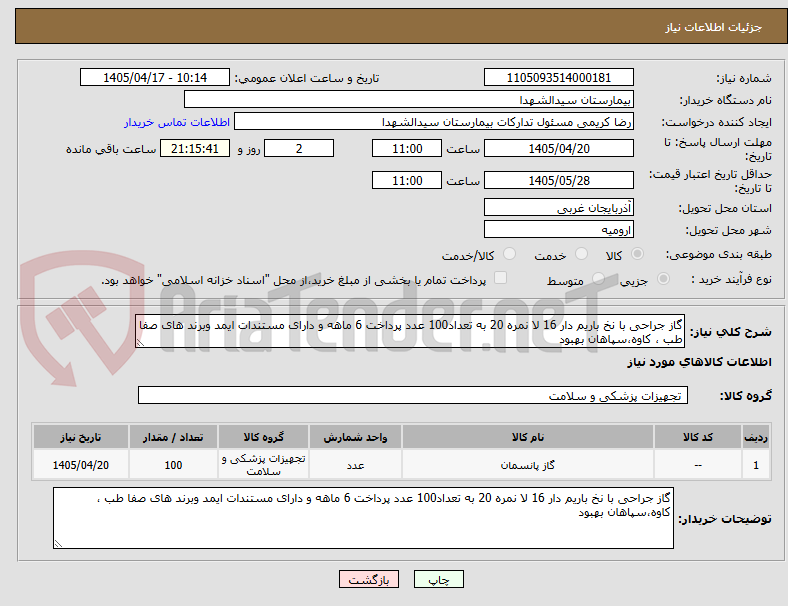Select the جزیی purchase type radio

(x=663, y=278)
